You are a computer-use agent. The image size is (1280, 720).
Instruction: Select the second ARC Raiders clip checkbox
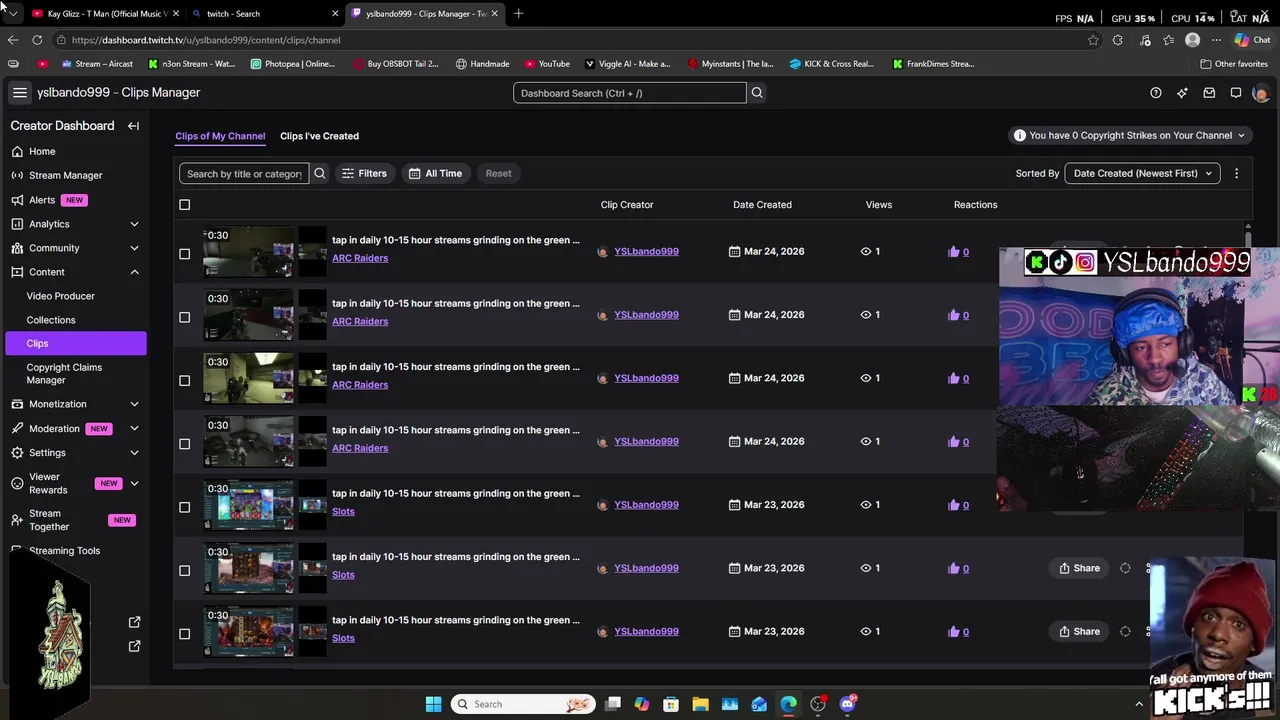coord(184,317)
